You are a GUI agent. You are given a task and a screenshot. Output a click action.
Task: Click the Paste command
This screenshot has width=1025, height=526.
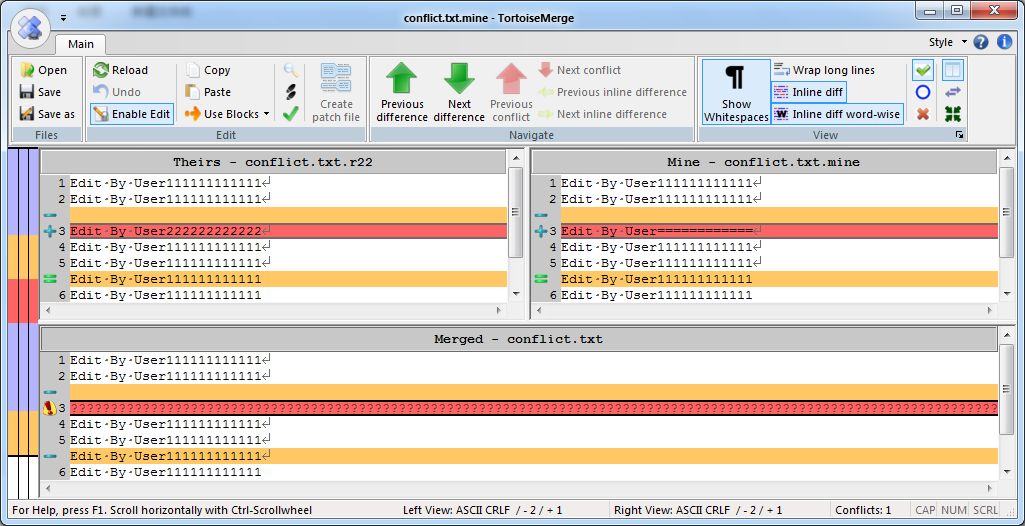click(208, 92)
